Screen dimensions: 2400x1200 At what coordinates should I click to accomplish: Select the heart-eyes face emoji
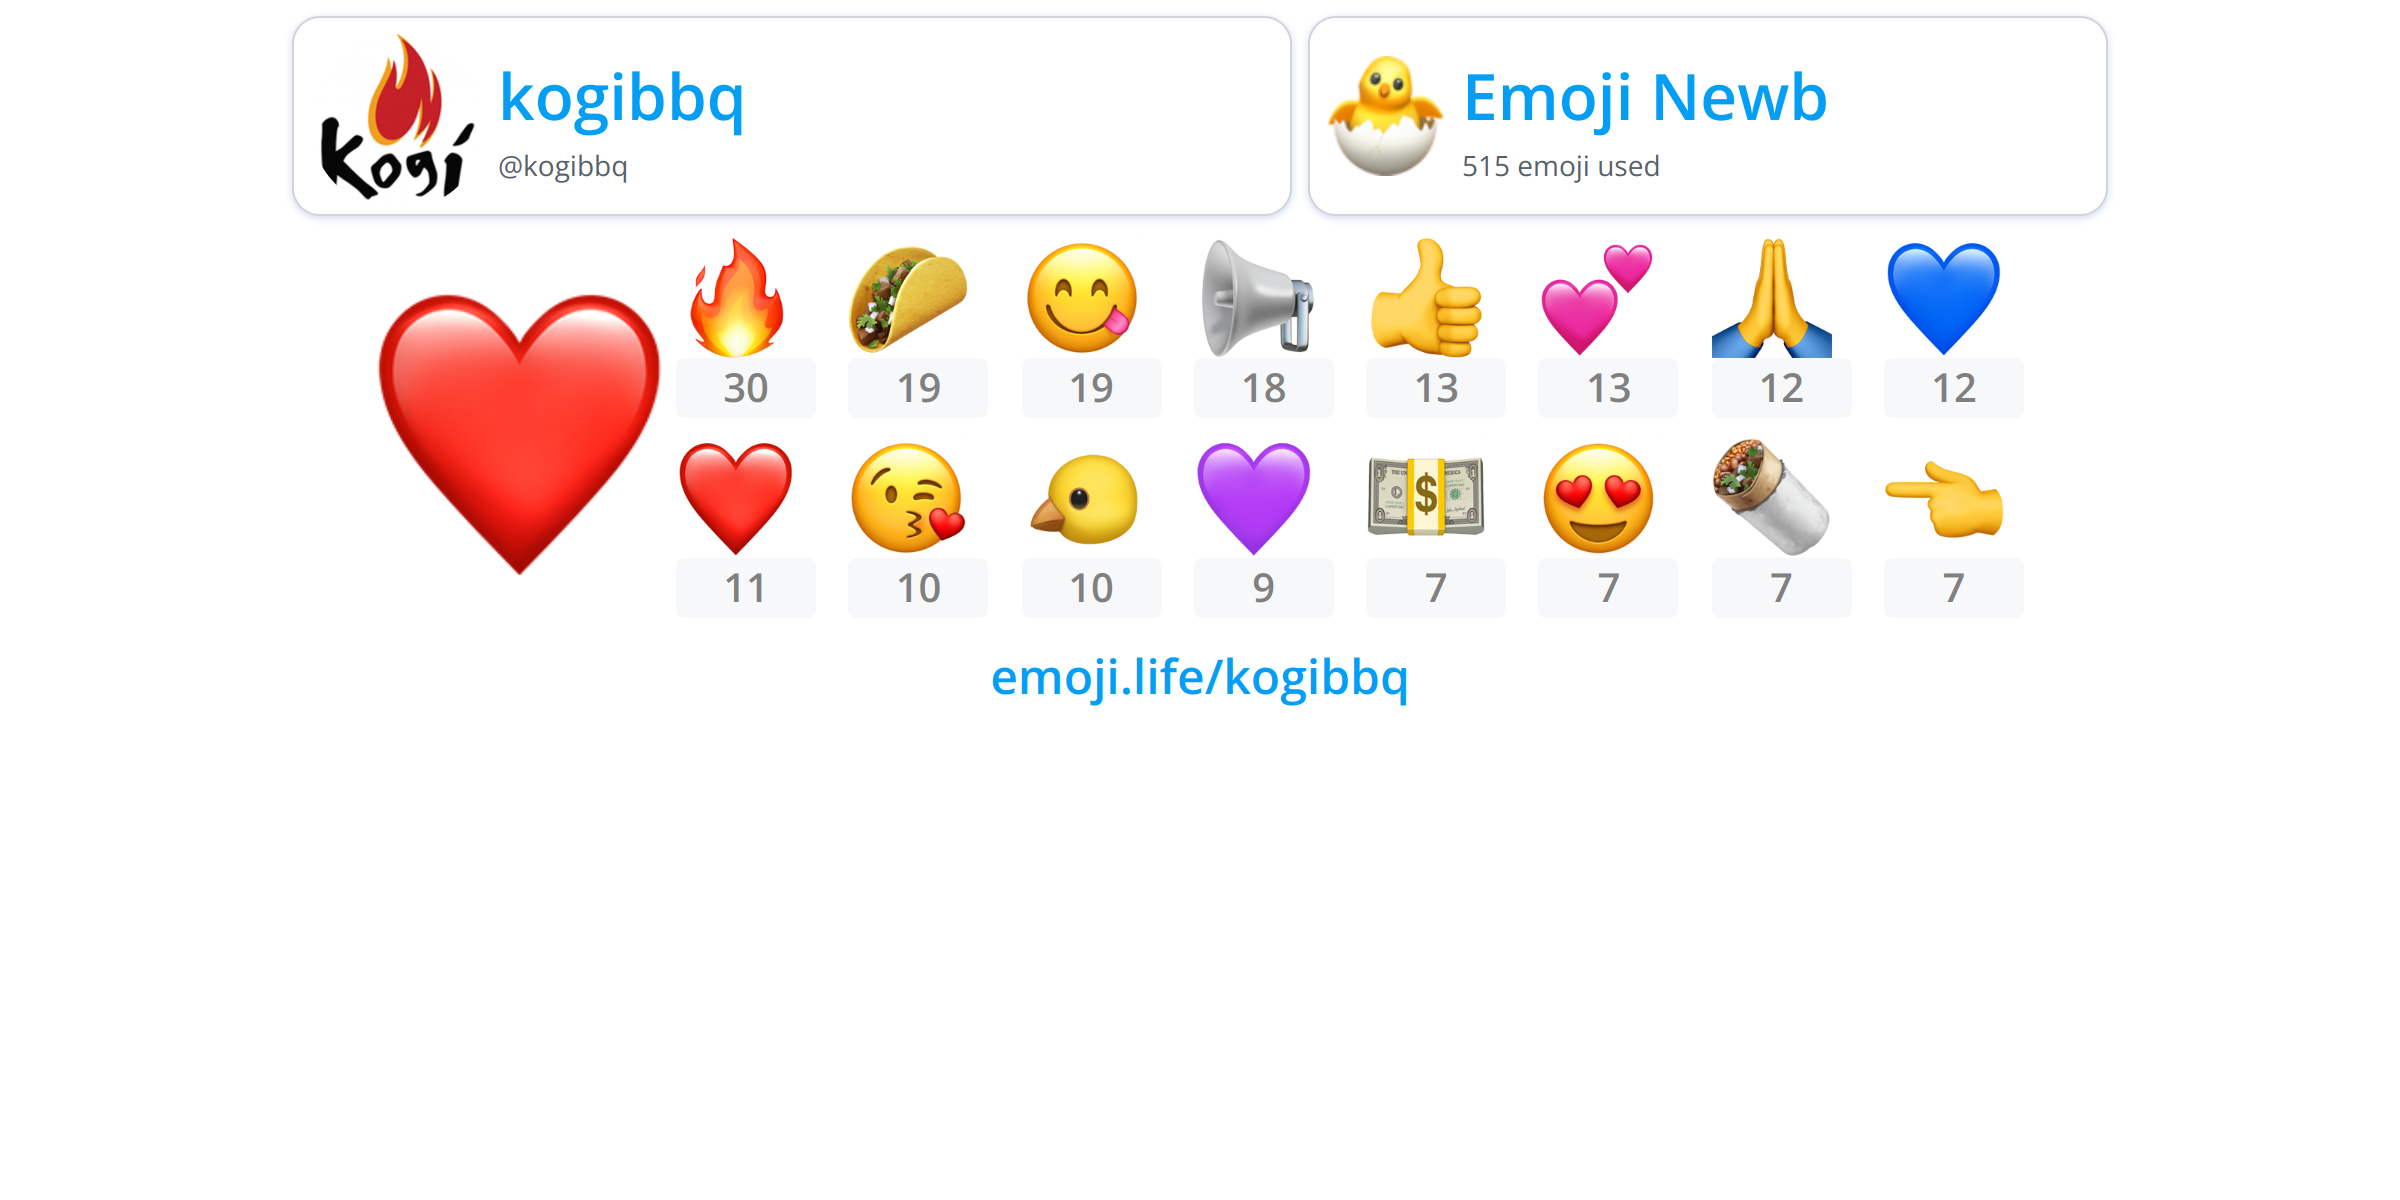coord(1598,498)
